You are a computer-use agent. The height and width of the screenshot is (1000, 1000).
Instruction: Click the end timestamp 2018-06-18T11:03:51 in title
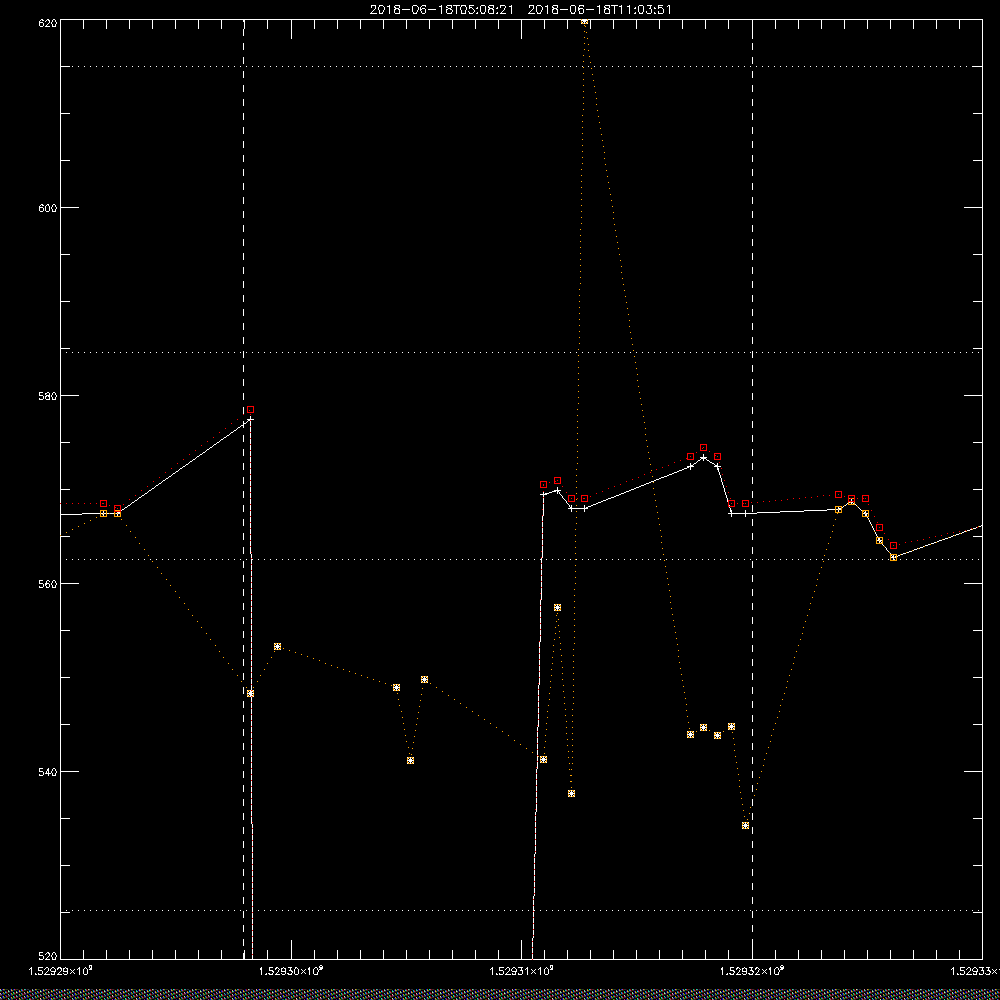point(599,10)
